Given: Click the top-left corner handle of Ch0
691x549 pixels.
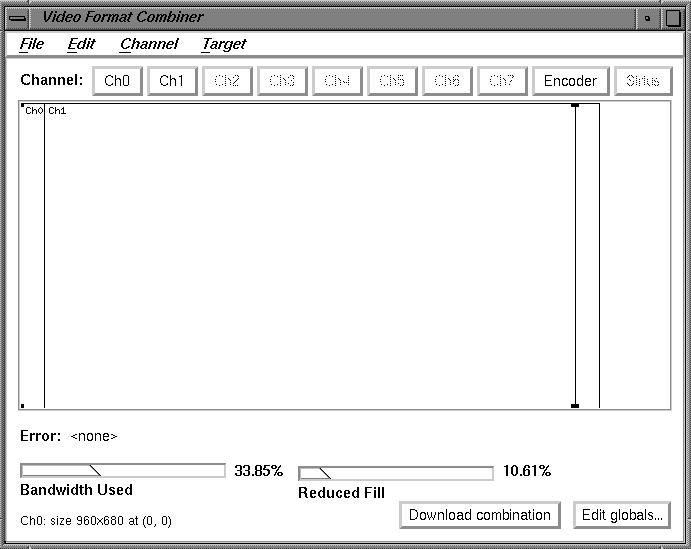Looking at the screenshot, I should click(x=22, y=105).
